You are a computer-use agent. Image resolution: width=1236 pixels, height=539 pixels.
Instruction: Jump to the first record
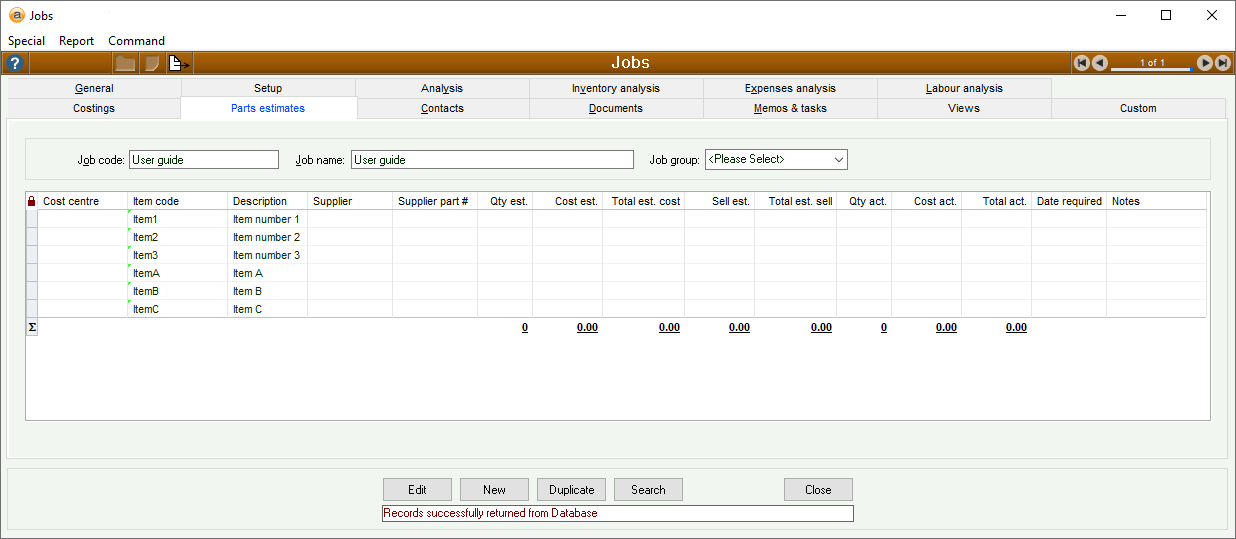pos(1081,63)
